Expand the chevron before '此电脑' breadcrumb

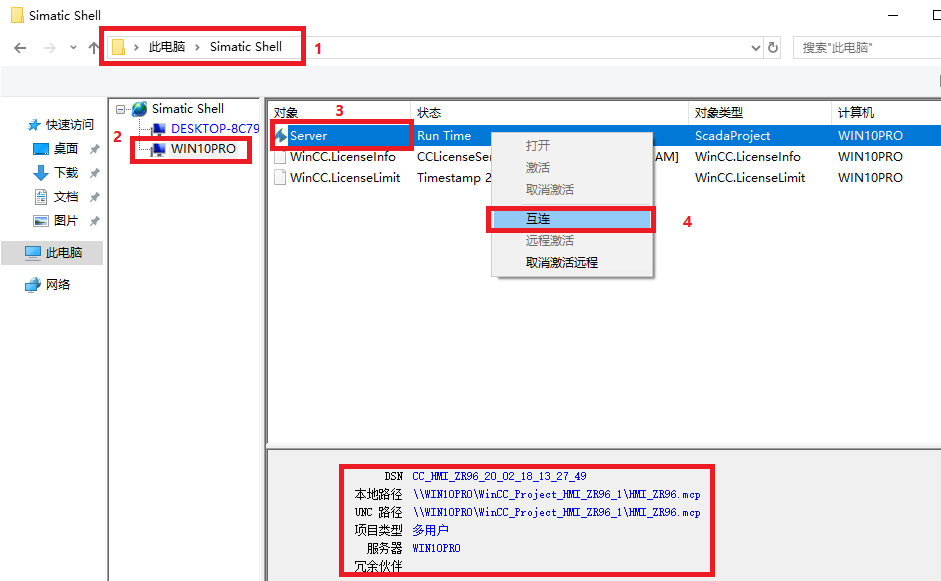tap(136, 47)
